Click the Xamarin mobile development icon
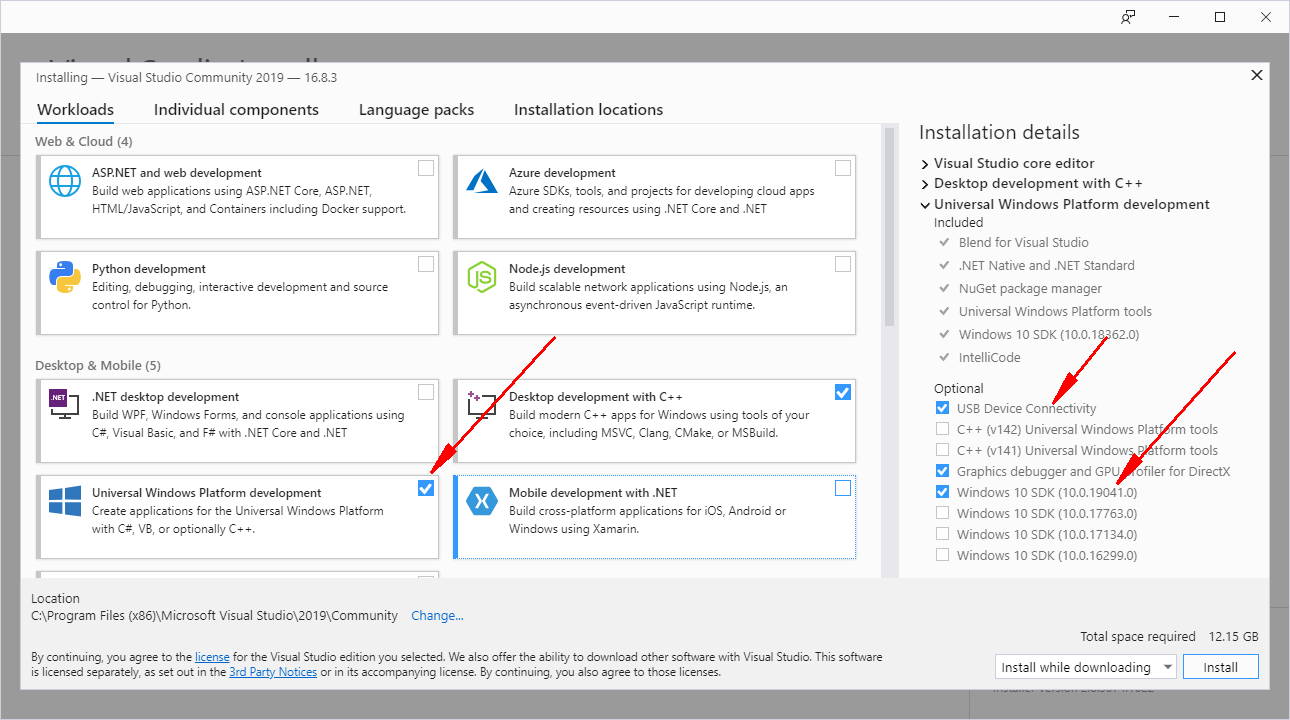The image size is (1290, 720). tap(482, 501)
